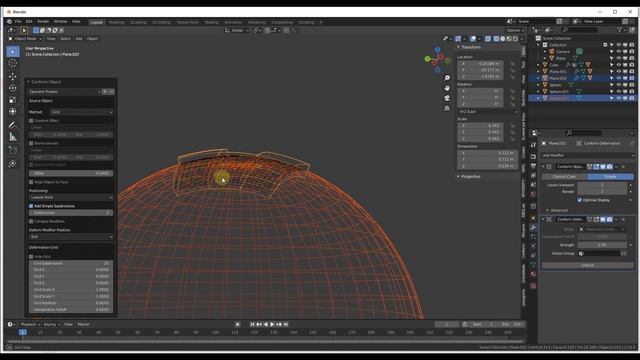Click the pan view hand icon
Screen dimensions: 640x360
[447, 88]
